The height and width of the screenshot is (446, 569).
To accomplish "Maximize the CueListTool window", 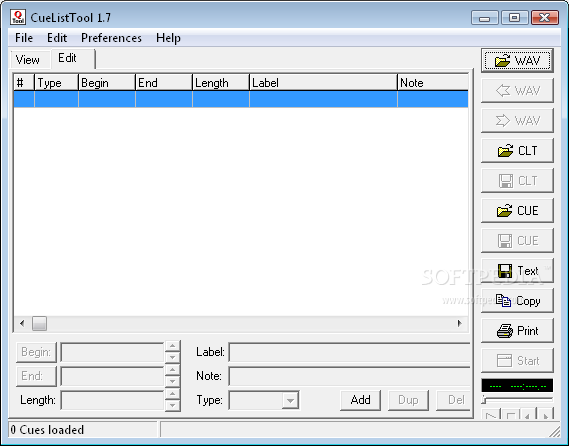I will pos(515,17).
